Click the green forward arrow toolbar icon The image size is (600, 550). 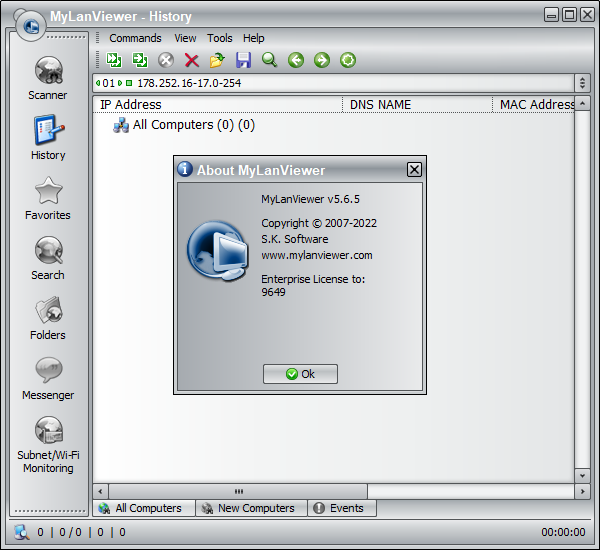click(x=322, y=60)
